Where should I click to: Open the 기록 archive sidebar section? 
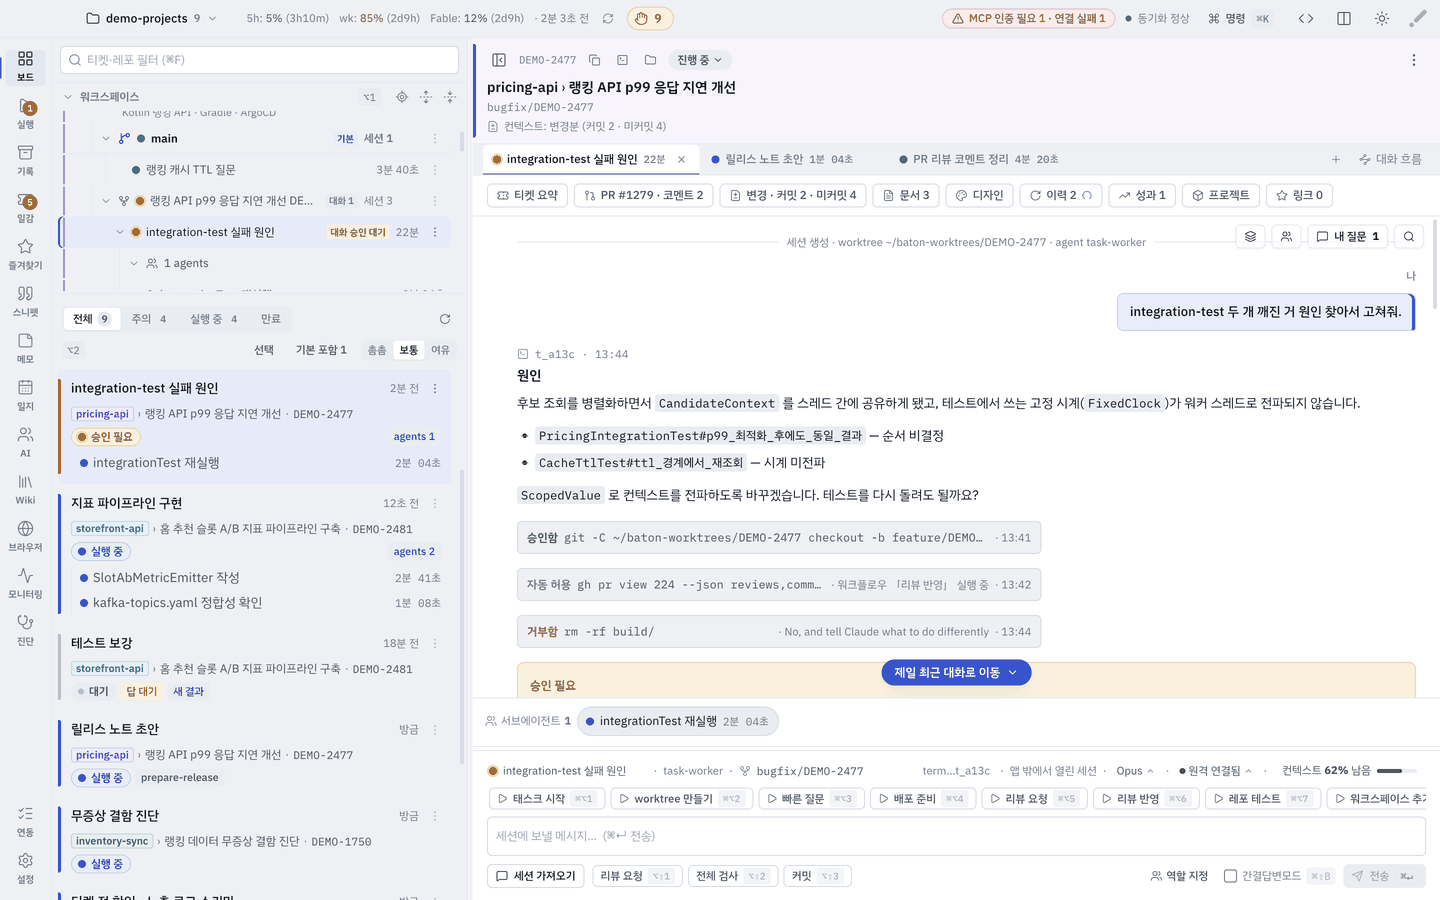click(25, 160)
